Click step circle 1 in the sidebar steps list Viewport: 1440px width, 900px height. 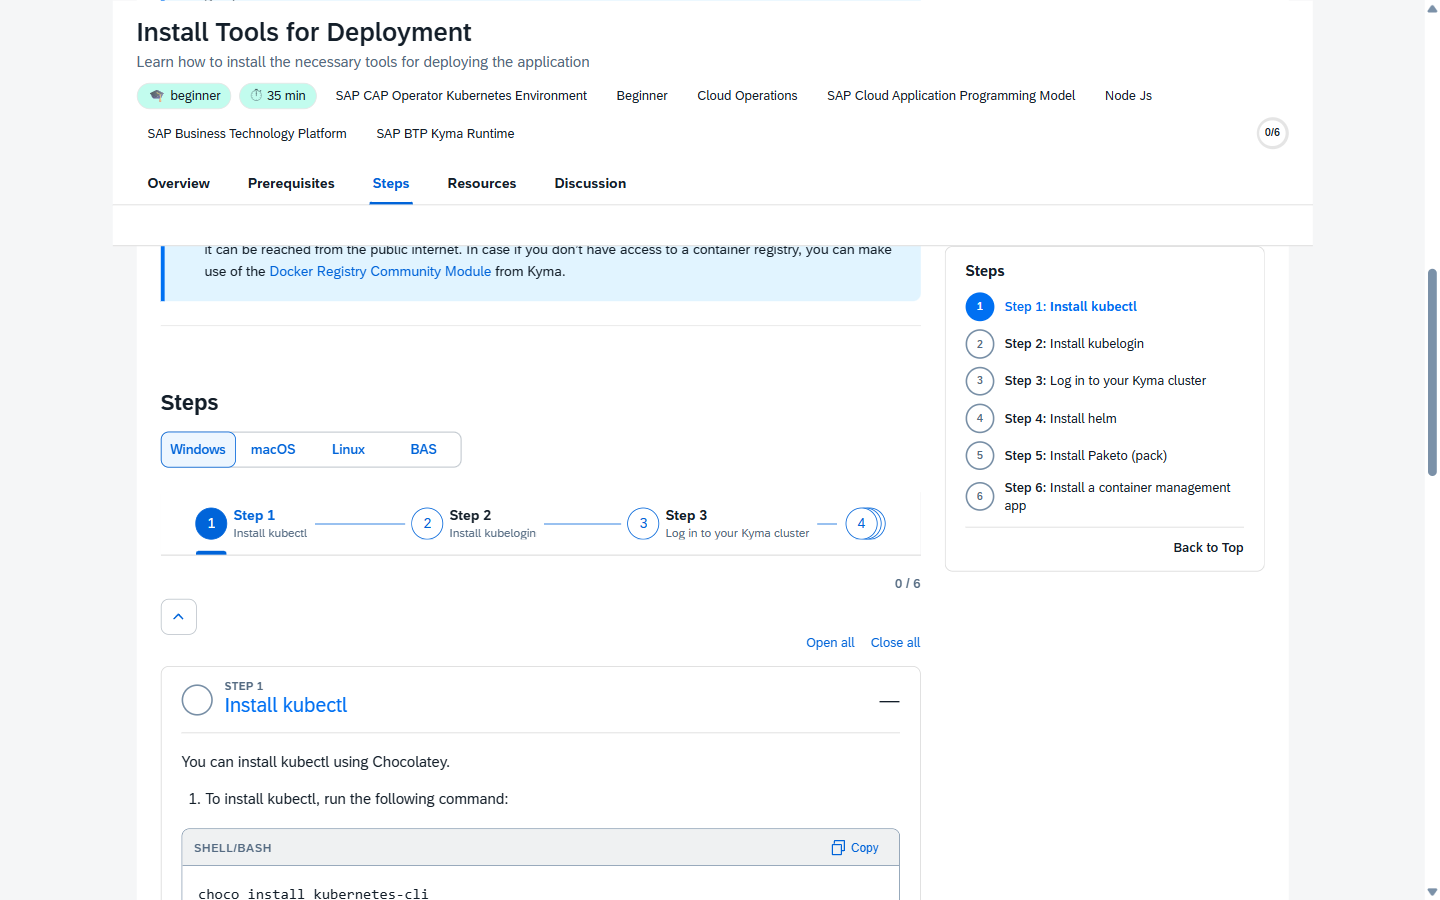point(980,307)
